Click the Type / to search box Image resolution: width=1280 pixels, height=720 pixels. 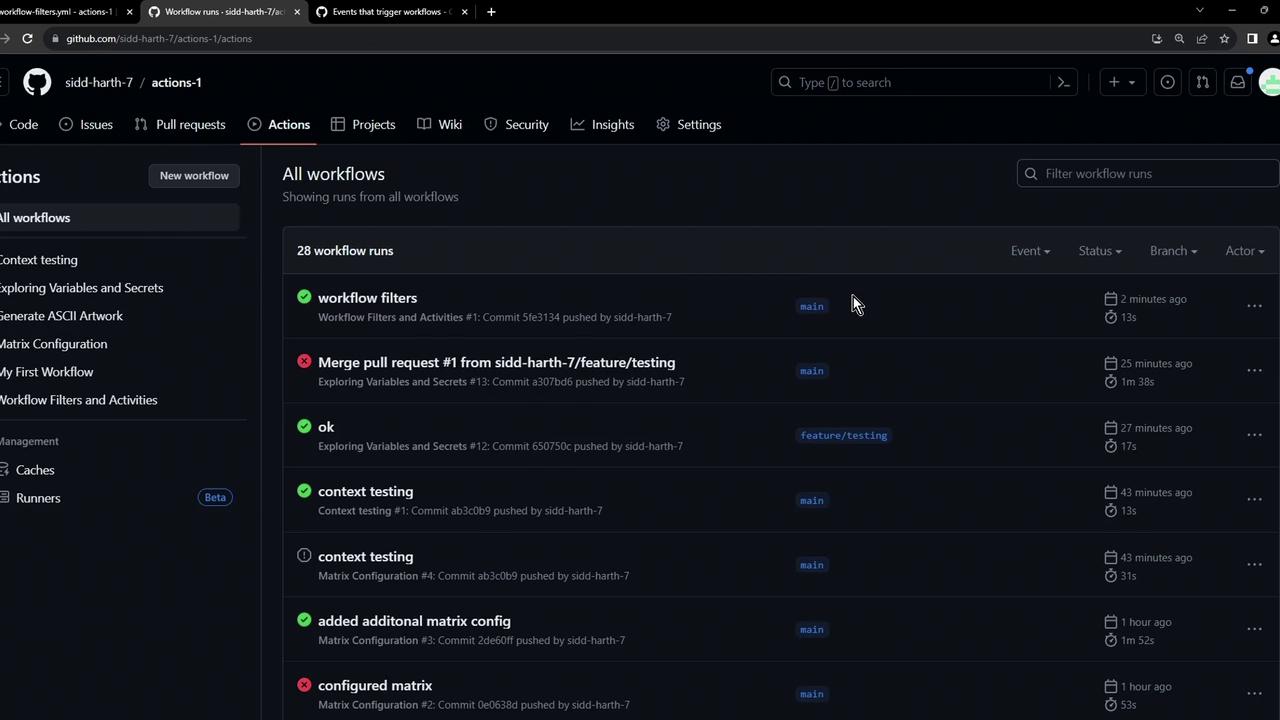point(923,82)
